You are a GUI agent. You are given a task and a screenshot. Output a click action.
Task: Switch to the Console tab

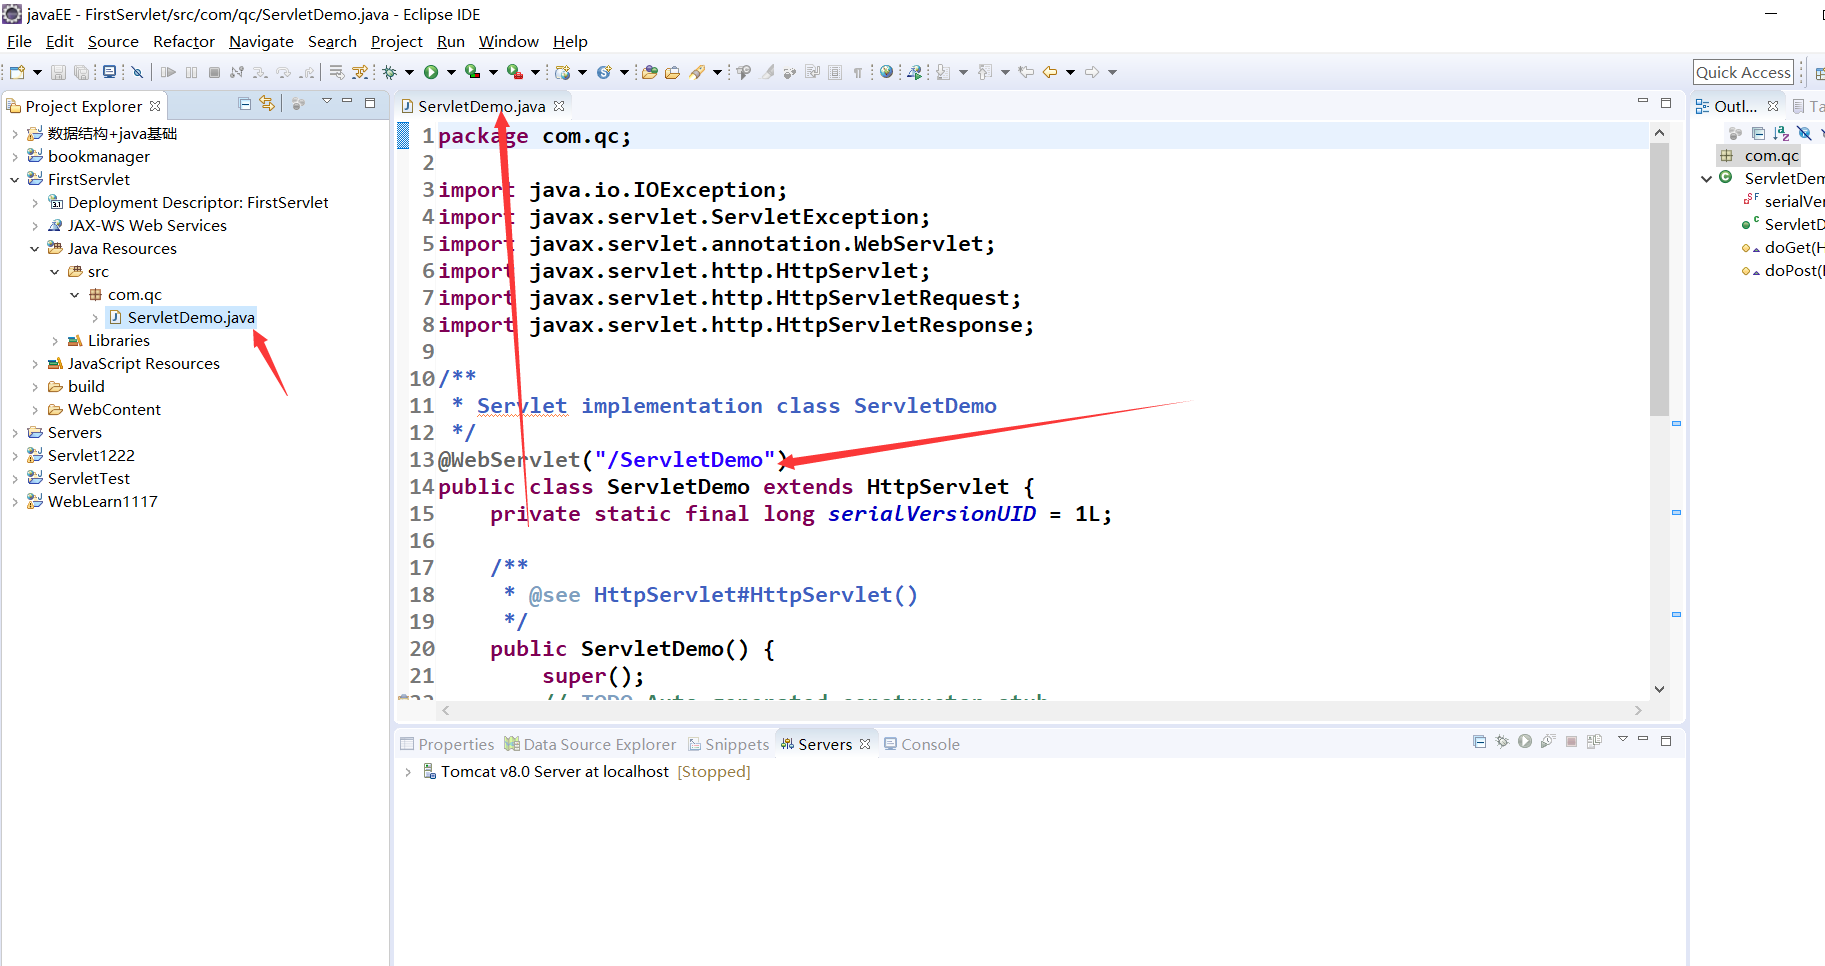click(921, 744)
